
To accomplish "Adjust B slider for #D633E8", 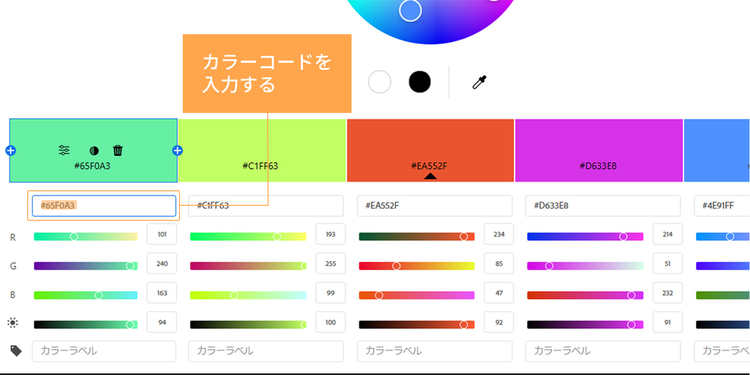I will tap(585, 295).
